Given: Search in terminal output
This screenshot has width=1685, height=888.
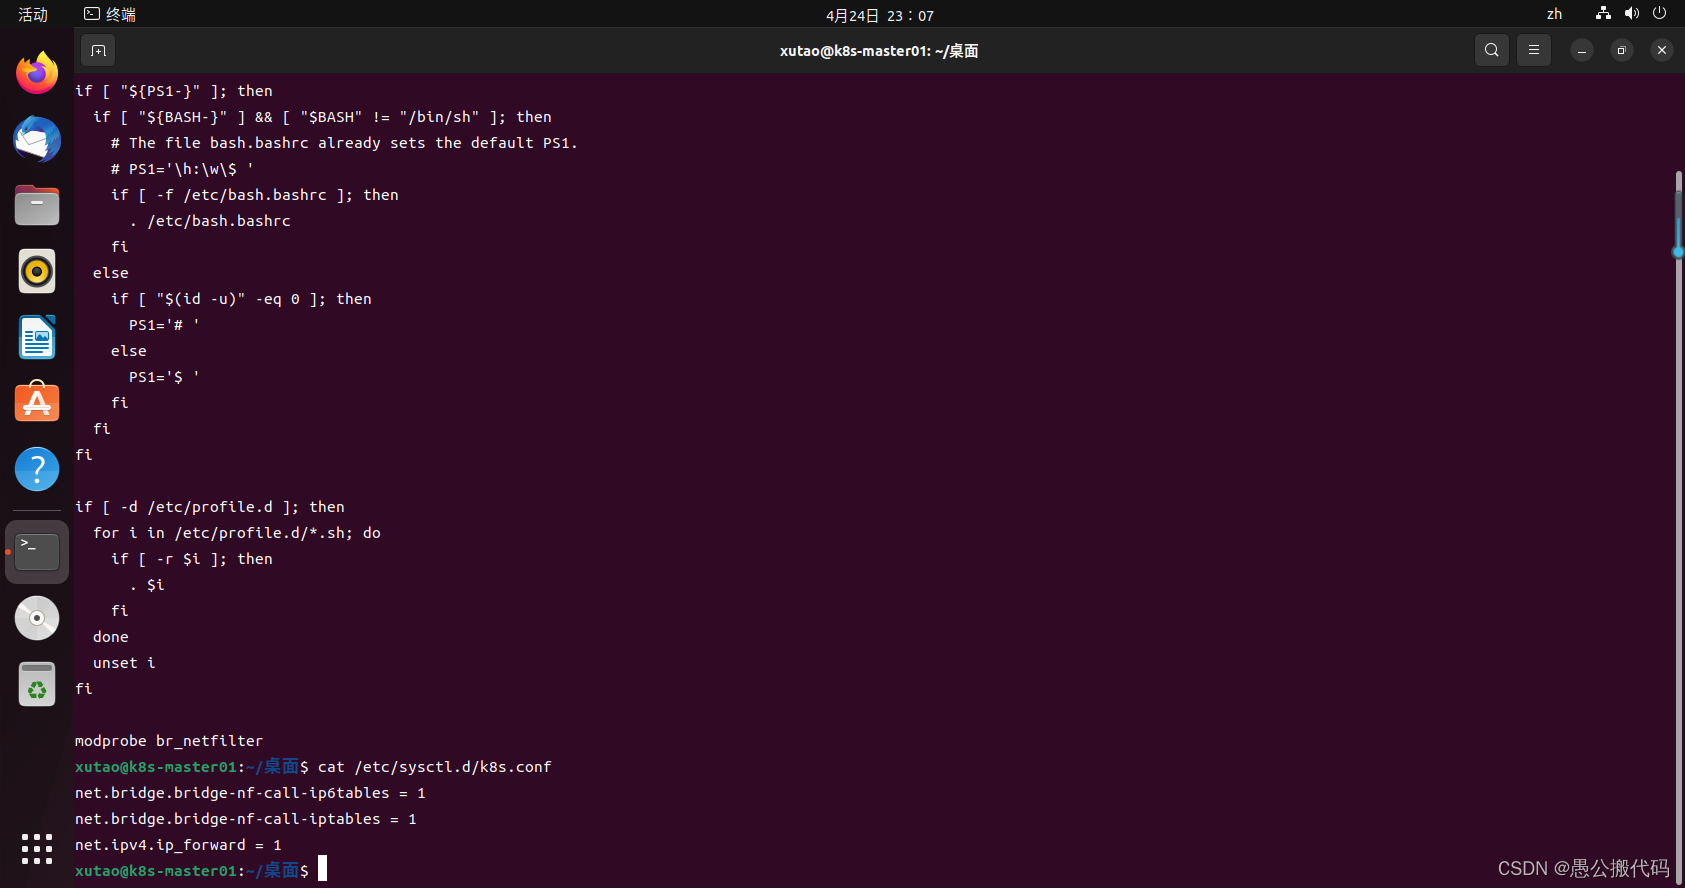Looking at the screenshot, I should click(x=1492, y=50).
